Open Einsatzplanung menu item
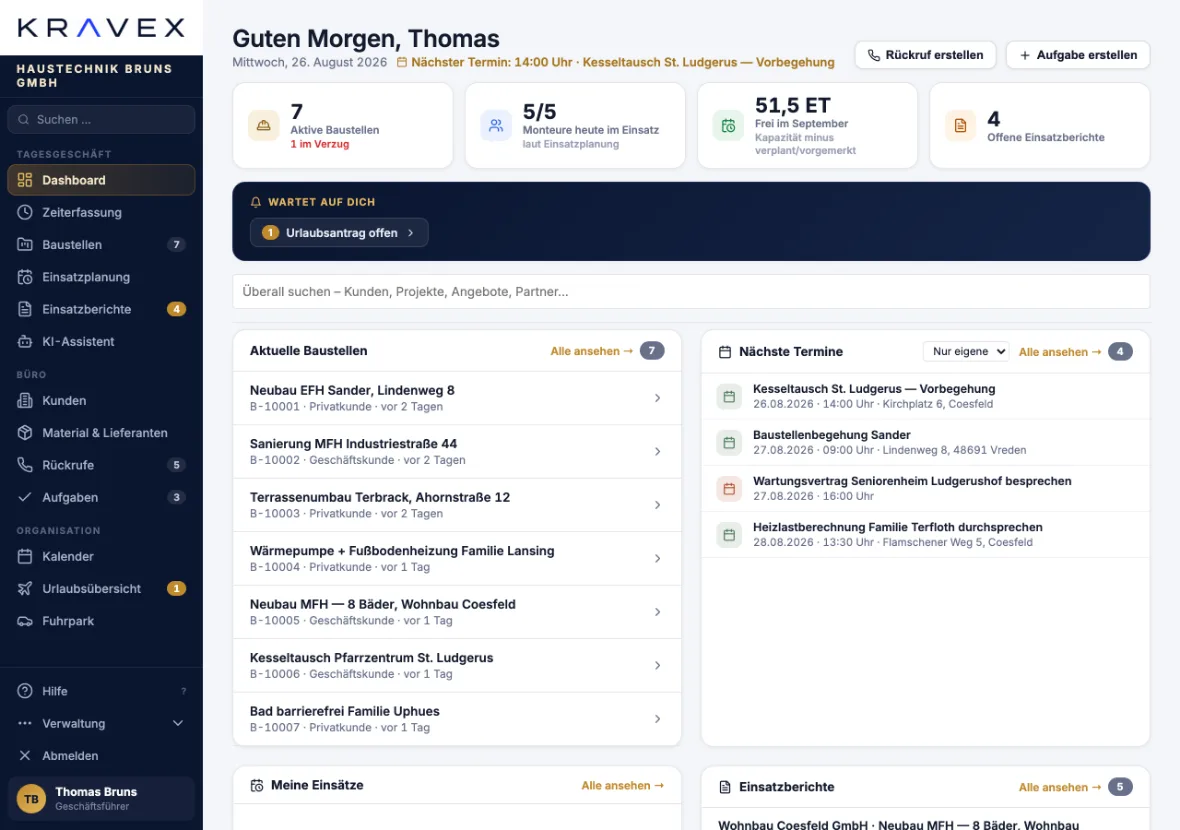Viewport: 1180px width, 830px height. pyautogui.click(x=101, y=277)
